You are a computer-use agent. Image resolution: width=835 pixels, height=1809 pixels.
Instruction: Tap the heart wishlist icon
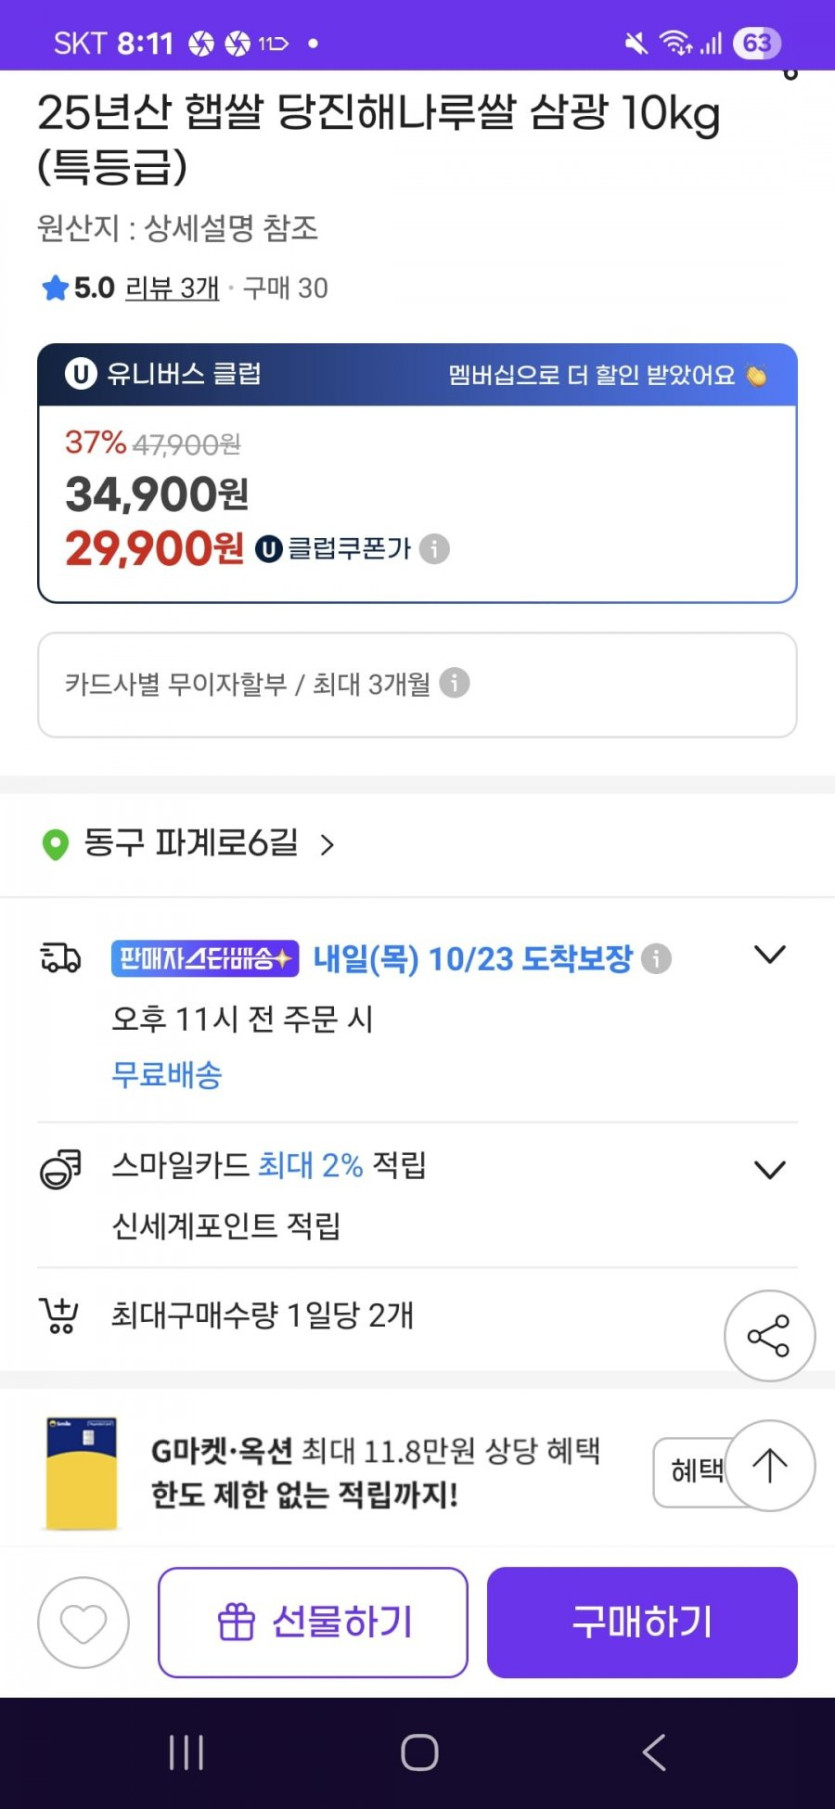[x=83, y=1622]
